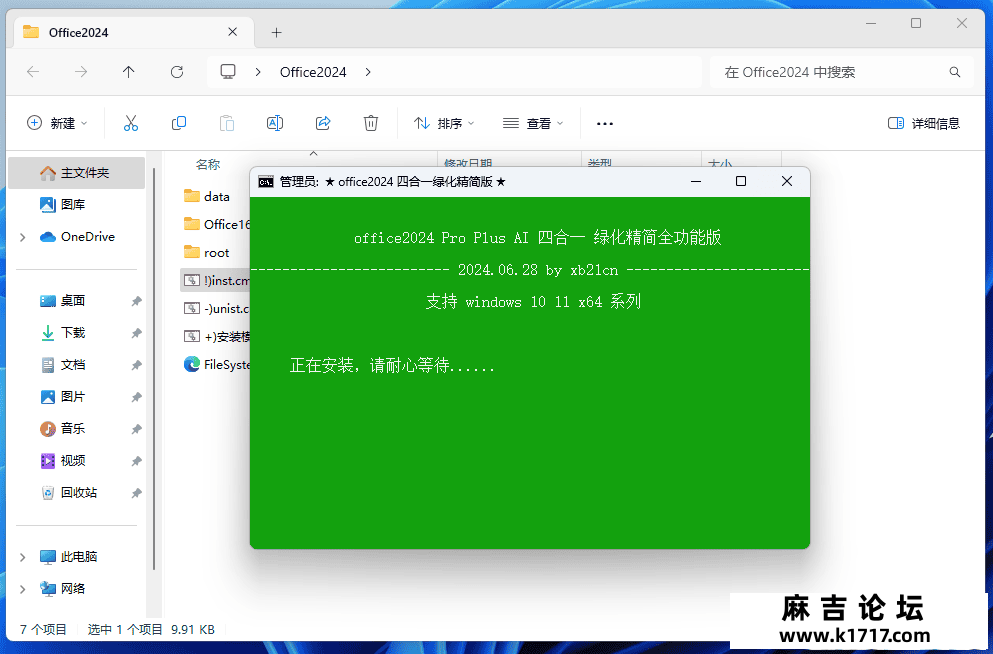Image resolution: width=993 pixels, height=654 pixels.
Task: Open the 查看 (View) dropdown
Action: coord(533,123)
